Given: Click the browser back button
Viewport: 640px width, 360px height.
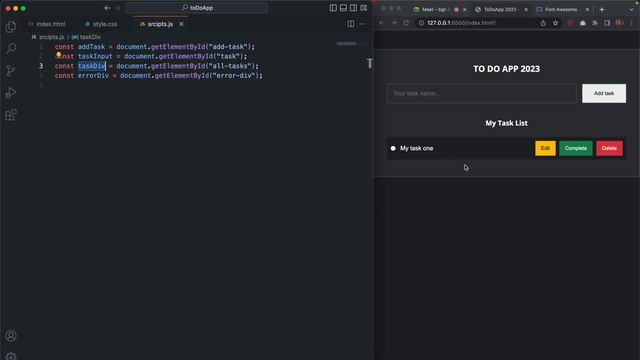Looking at the screenshot, I should pos(382,23).
